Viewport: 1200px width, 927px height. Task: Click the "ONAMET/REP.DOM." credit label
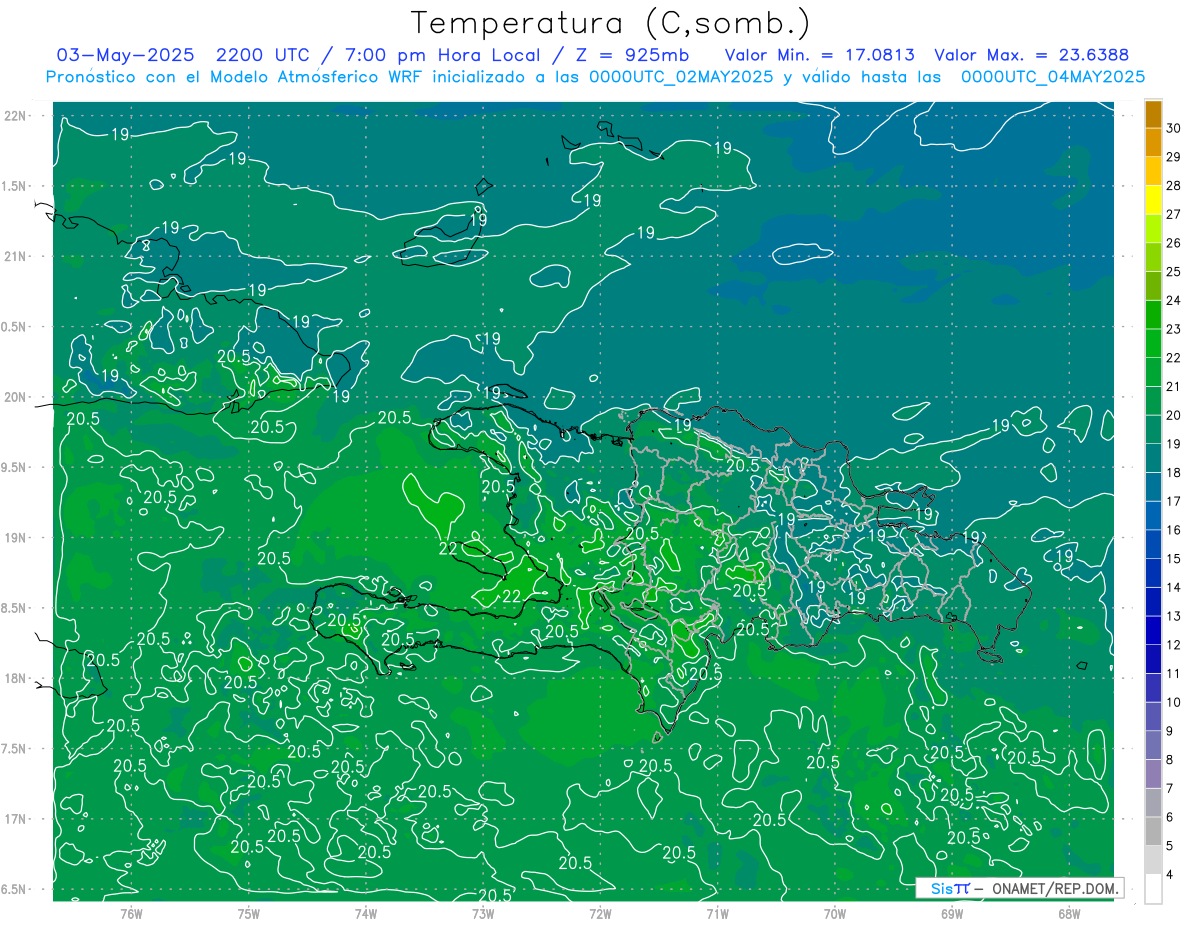click(1054, 888)
